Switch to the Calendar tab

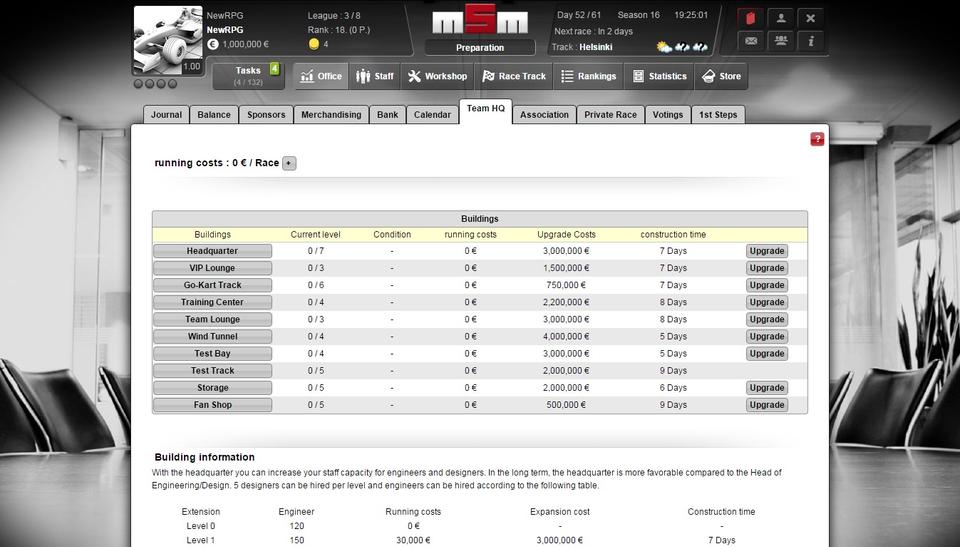432,115
